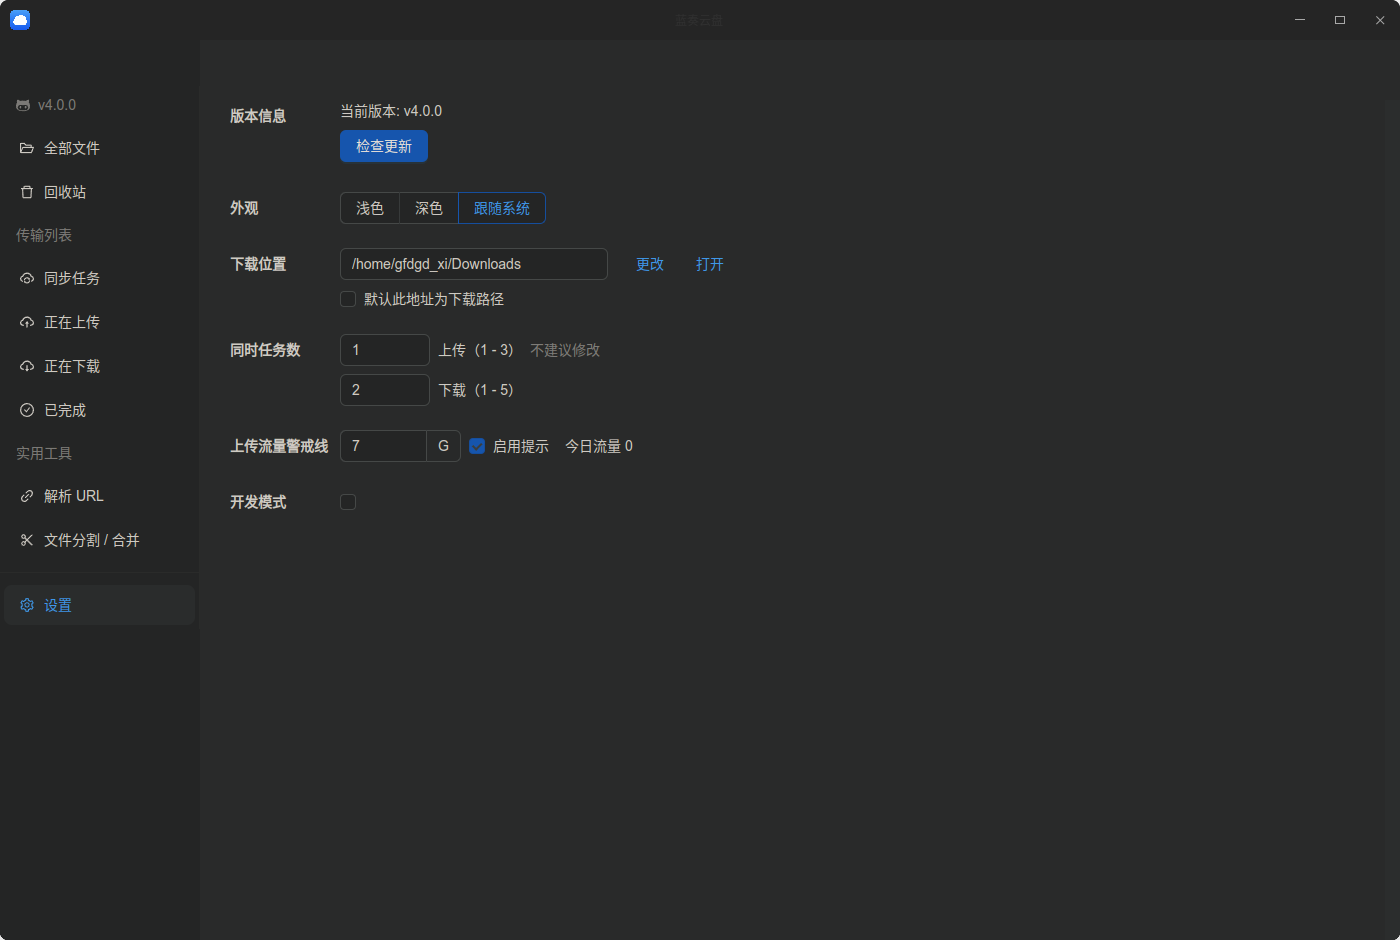
Task: Click the 当前版本: v4.0.0 text
Action: click(391, 111)
